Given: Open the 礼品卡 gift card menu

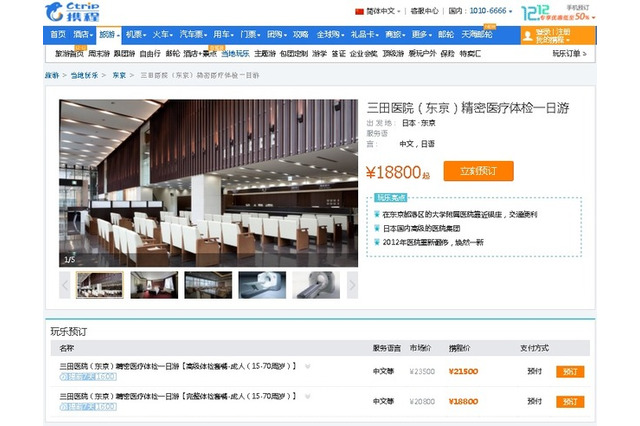Looking at the screenshot, I should click(x=364, y=35).
